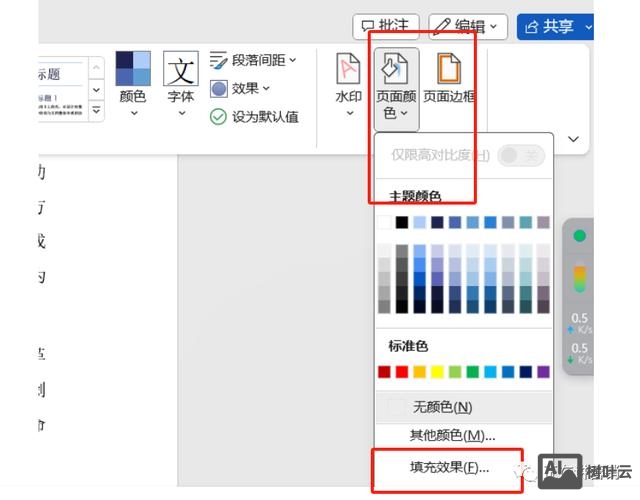
Task: Open the 页面边框 page borders tool
Action: pos(449,78)
